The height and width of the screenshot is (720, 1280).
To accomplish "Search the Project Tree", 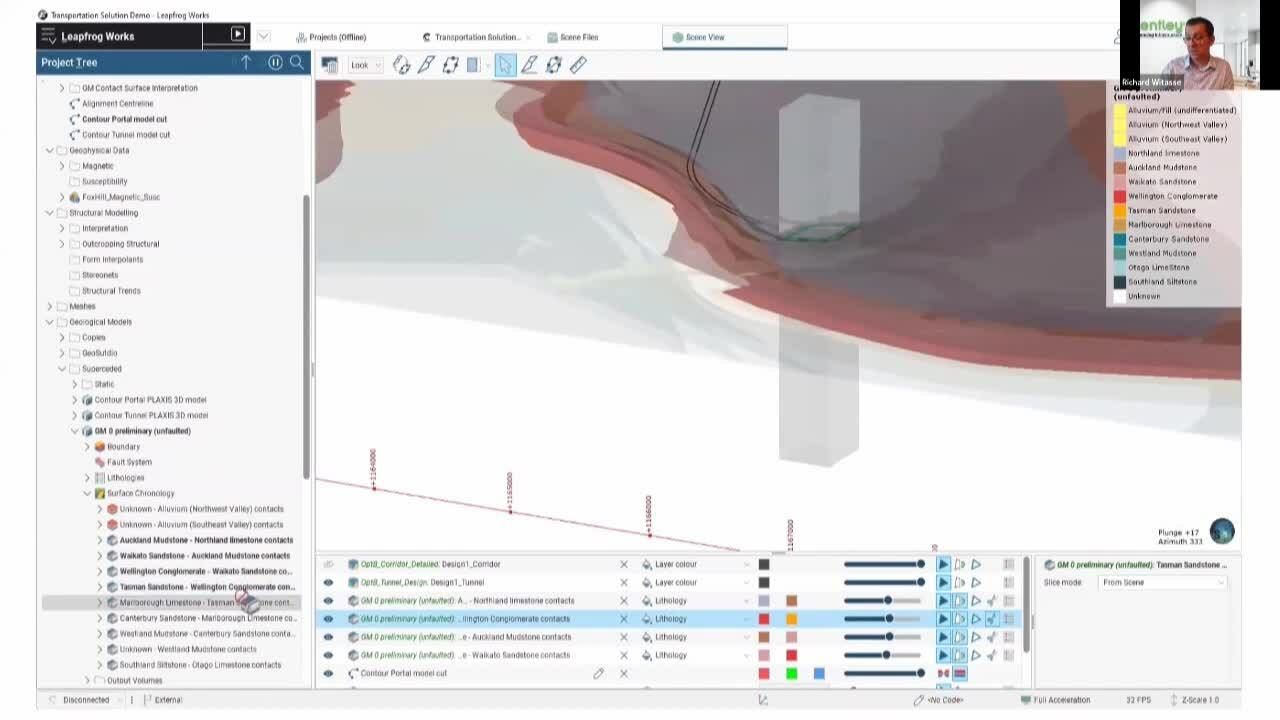I will click(297, 62).
